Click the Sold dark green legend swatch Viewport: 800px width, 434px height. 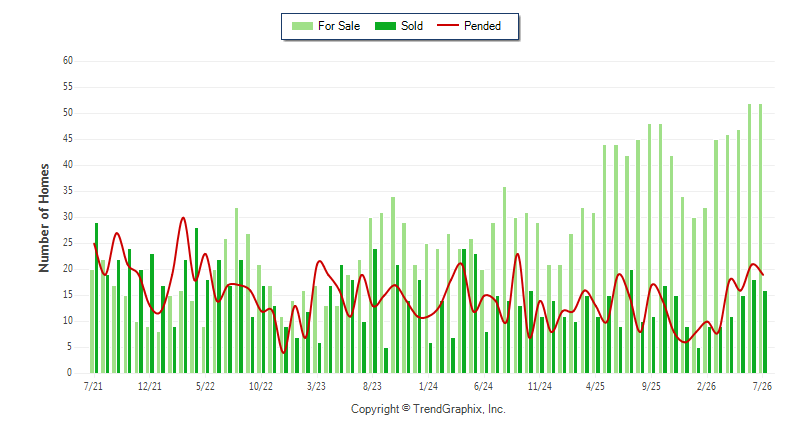coord(385,26)
